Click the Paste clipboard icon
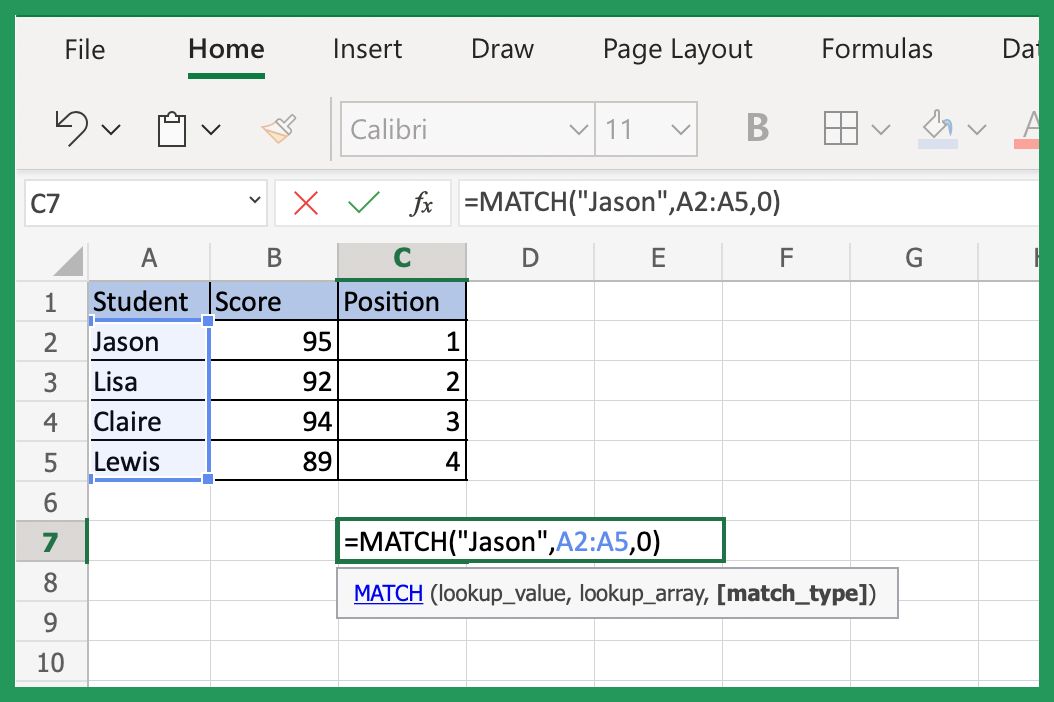Image resolution: width=1054 pixels, height=702 pixels. pos(173,128)
